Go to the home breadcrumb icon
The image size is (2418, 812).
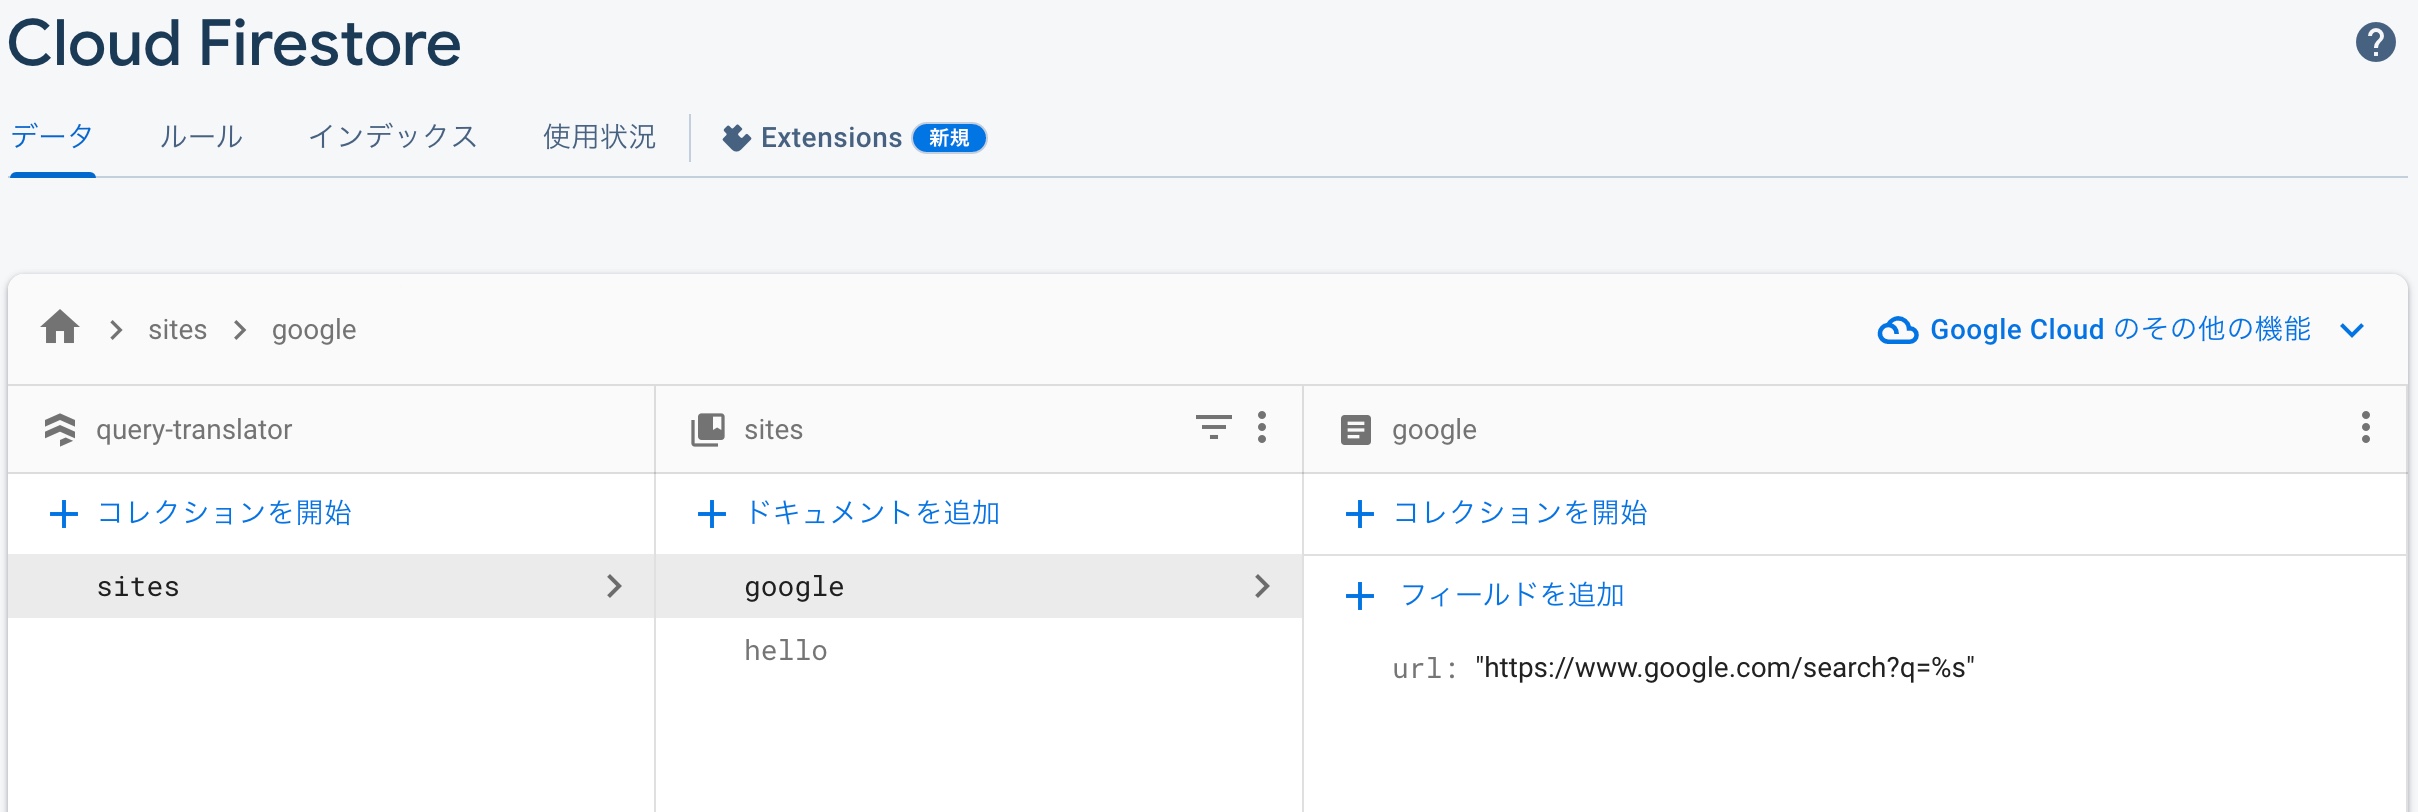click(x=60, y=328)
